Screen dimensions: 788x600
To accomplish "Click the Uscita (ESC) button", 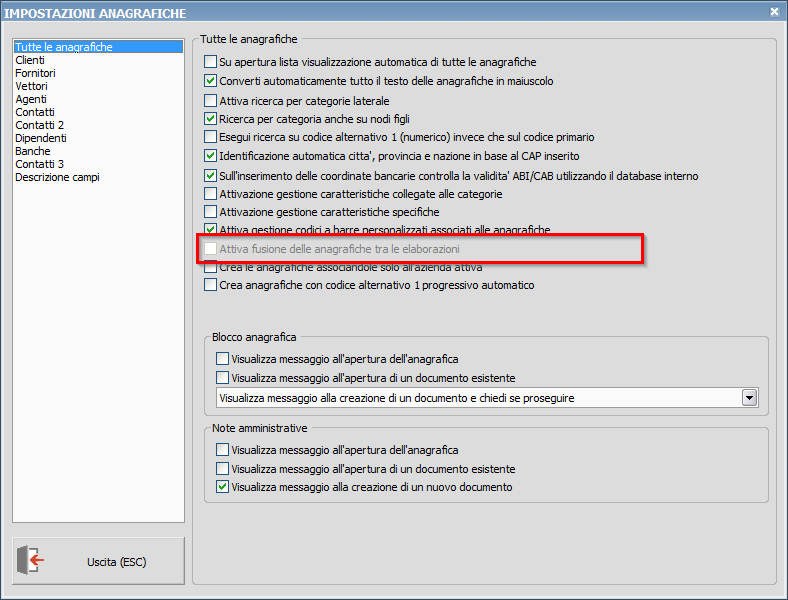I will tap(98, 561).
